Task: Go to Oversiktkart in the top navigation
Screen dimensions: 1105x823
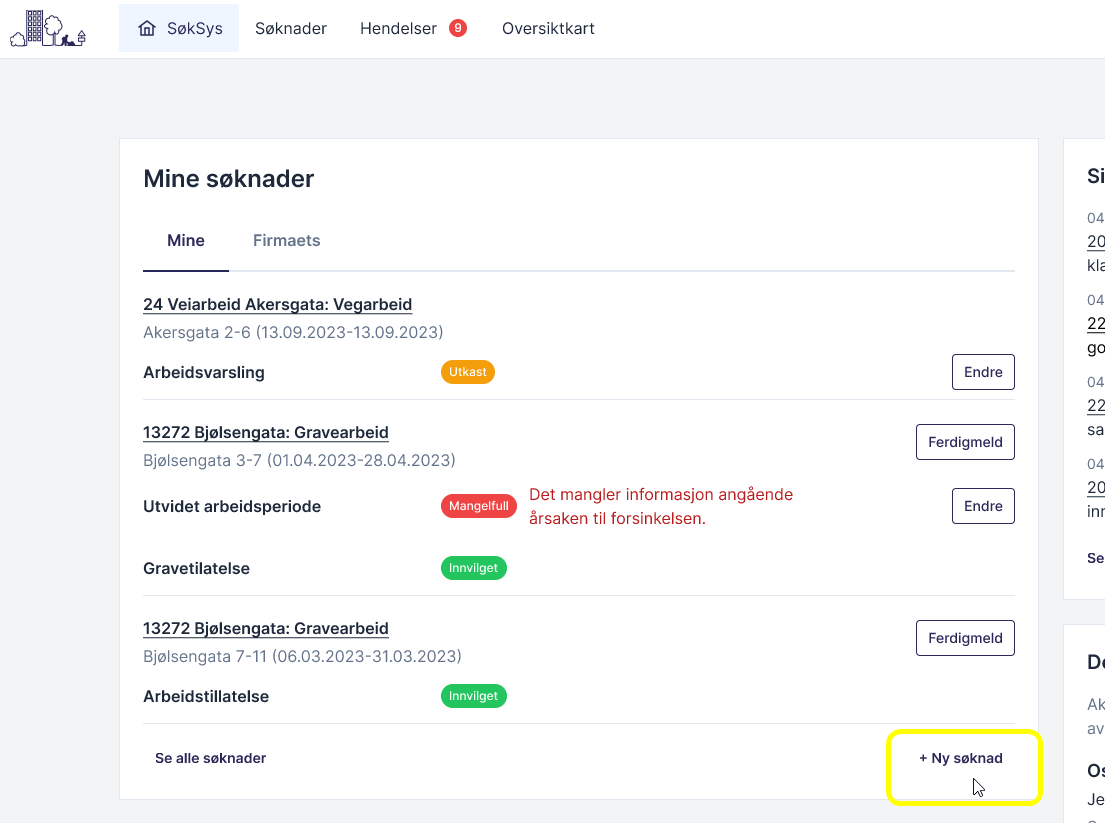Action: click(x=548, y=29)
